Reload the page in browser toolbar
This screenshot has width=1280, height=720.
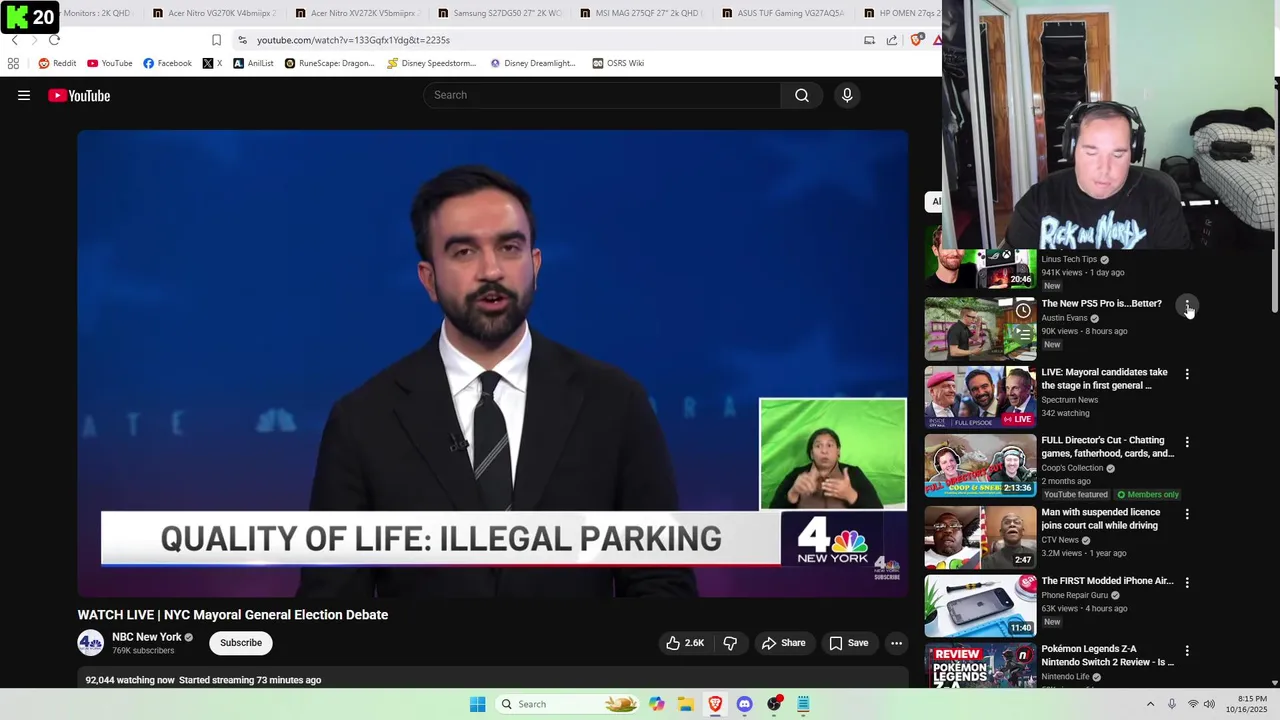click(x=54, y=40)
